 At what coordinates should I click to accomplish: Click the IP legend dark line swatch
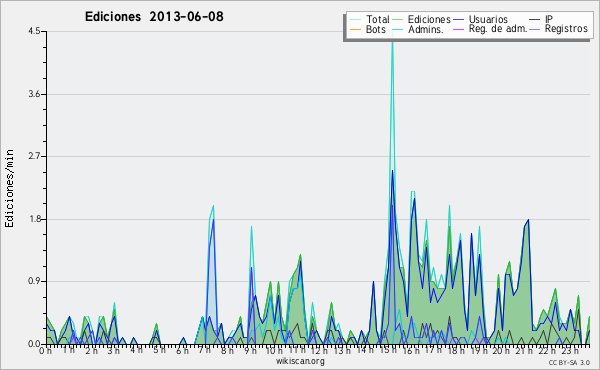[535, 20]
